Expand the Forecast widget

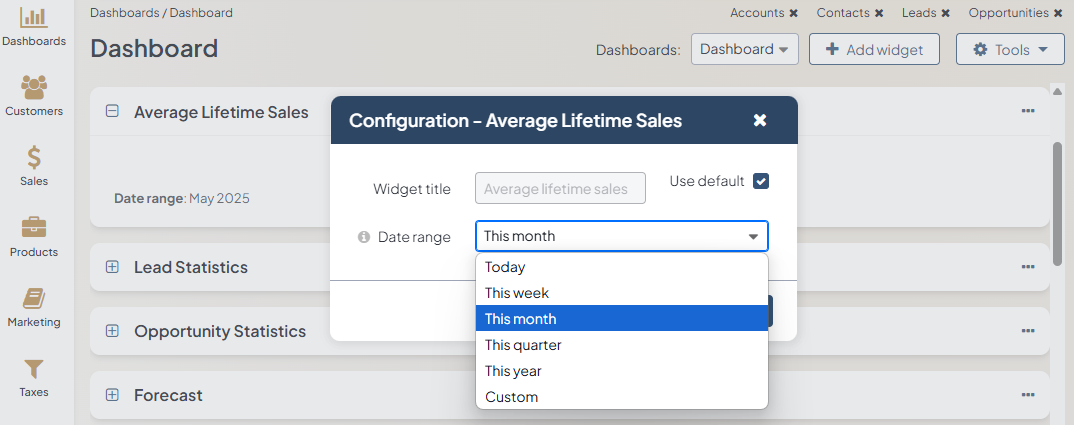(112, 395)
